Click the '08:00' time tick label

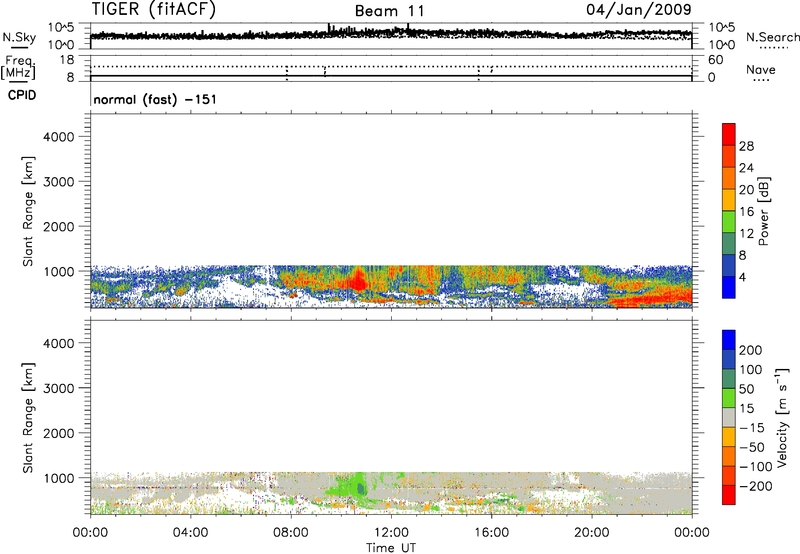291,533
